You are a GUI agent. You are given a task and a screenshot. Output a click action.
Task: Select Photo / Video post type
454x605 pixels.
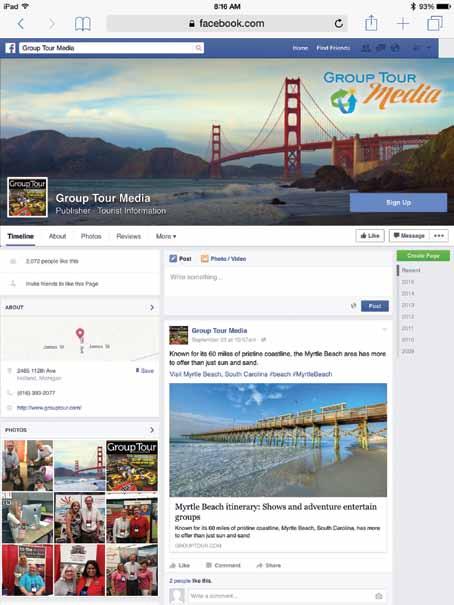[x=224, y=259]
